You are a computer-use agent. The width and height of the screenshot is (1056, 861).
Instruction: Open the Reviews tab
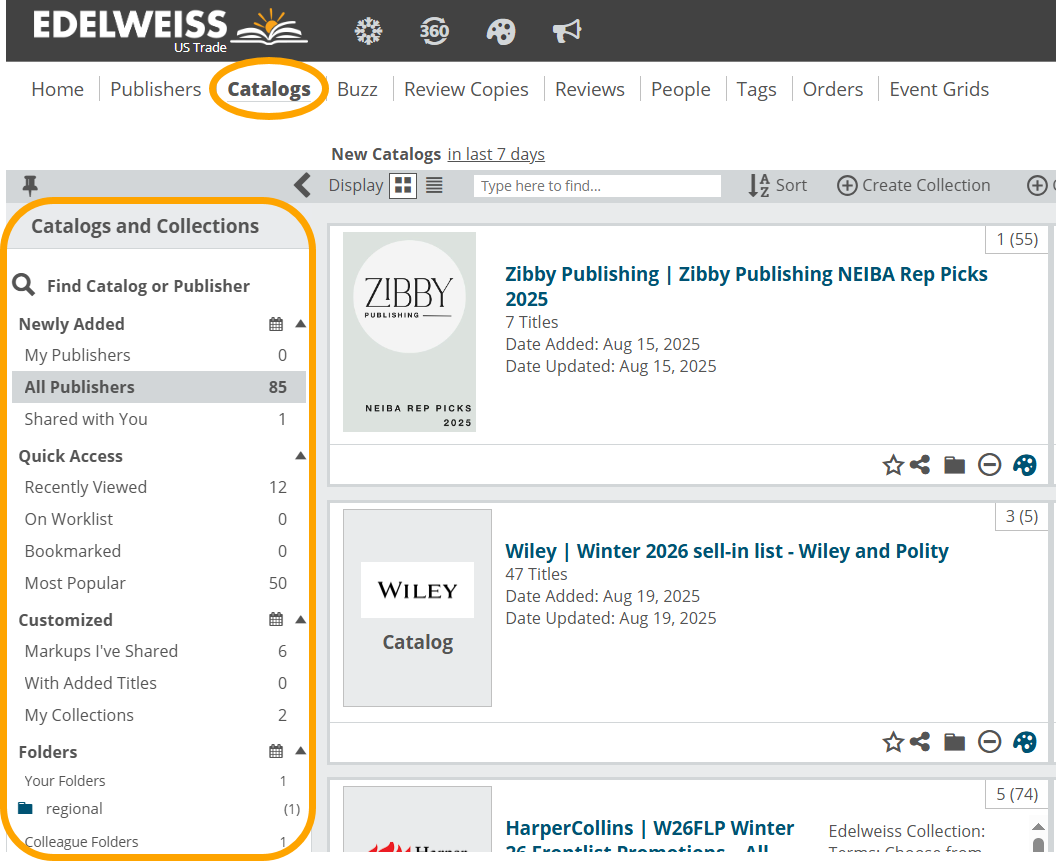pyautogui.click(x=589, y=89)
